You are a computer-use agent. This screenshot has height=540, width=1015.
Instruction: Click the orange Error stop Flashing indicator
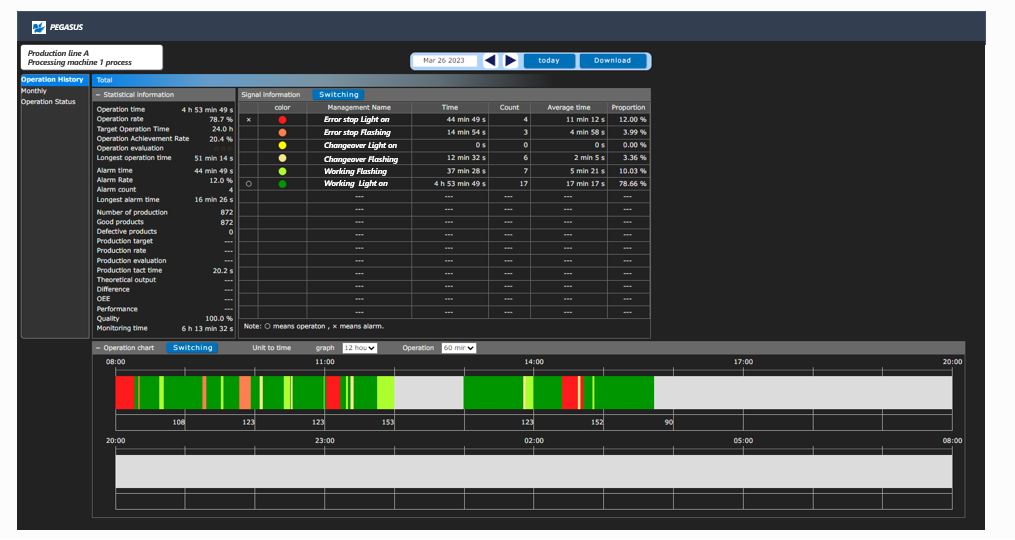tap(282, 133)
